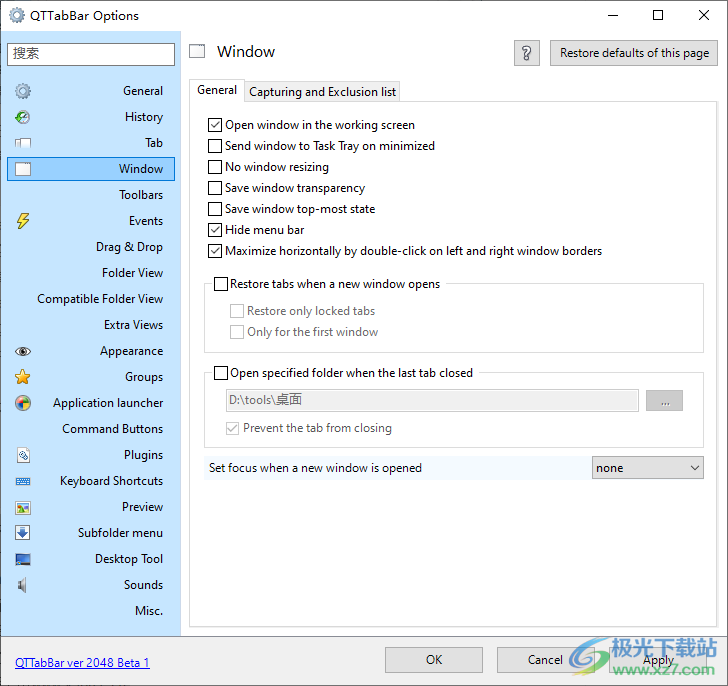
Task: Toggle Hide menu bar checkbox
Action: tap(214, 230)
